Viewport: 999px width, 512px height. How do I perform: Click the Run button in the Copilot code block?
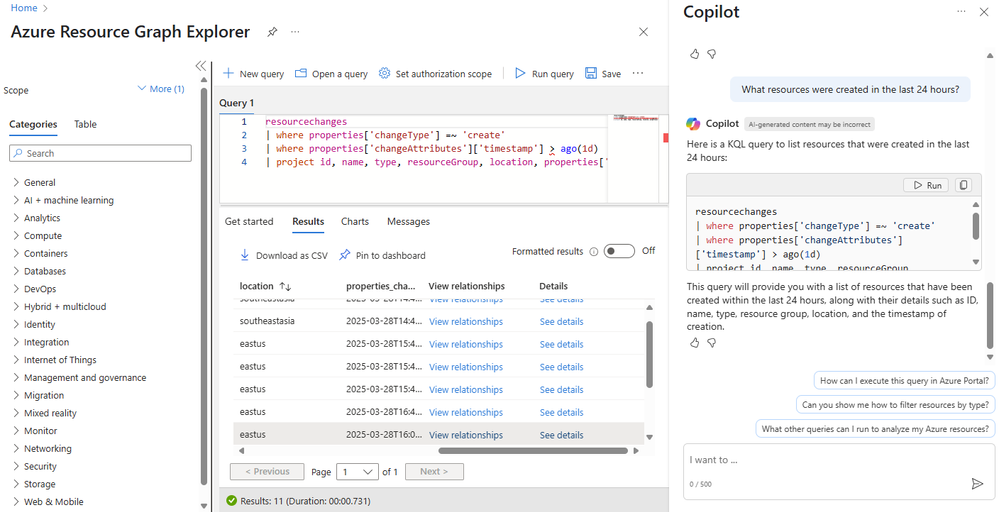click(x=926, y=185)
